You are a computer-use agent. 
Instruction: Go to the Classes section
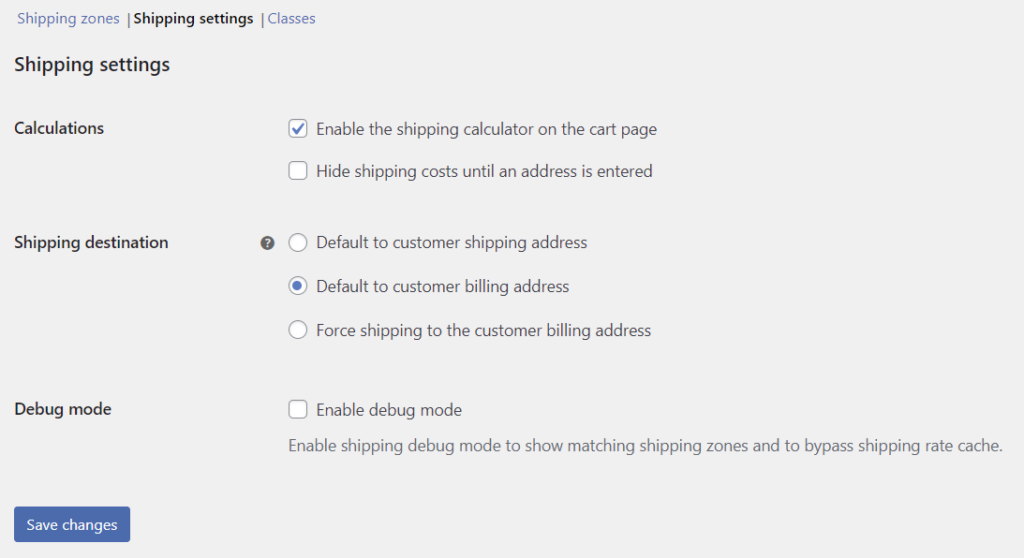click(x=291, y=18)
